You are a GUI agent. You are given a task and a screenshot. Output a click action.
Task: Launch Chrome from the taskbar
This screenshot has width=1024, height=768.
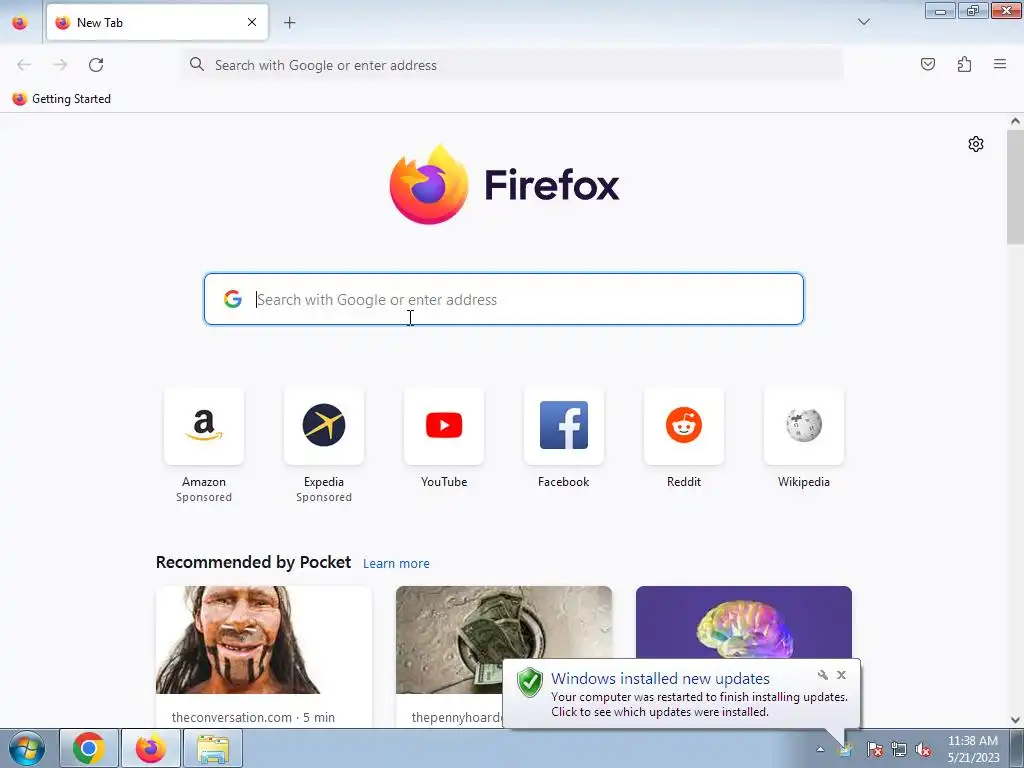click(89, 748)
